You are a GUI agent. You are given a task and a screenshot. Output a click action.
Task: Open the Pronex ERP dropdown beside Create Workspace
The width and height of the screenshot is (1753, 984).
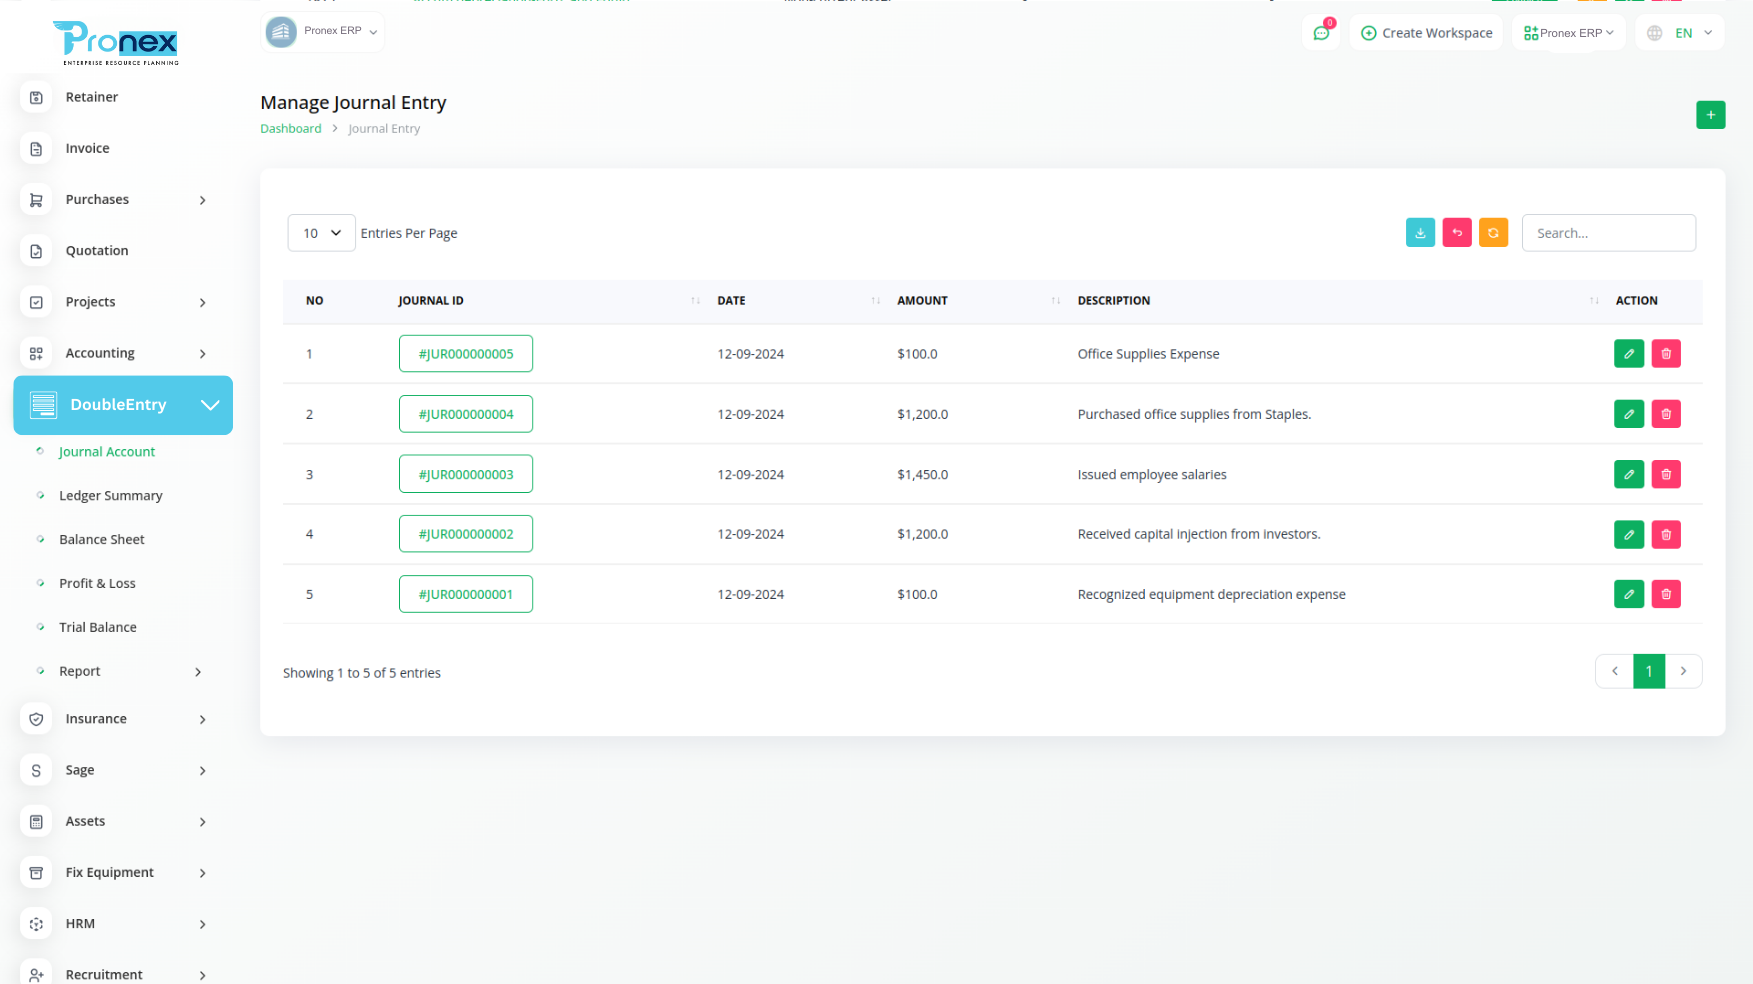(1568, 33)
